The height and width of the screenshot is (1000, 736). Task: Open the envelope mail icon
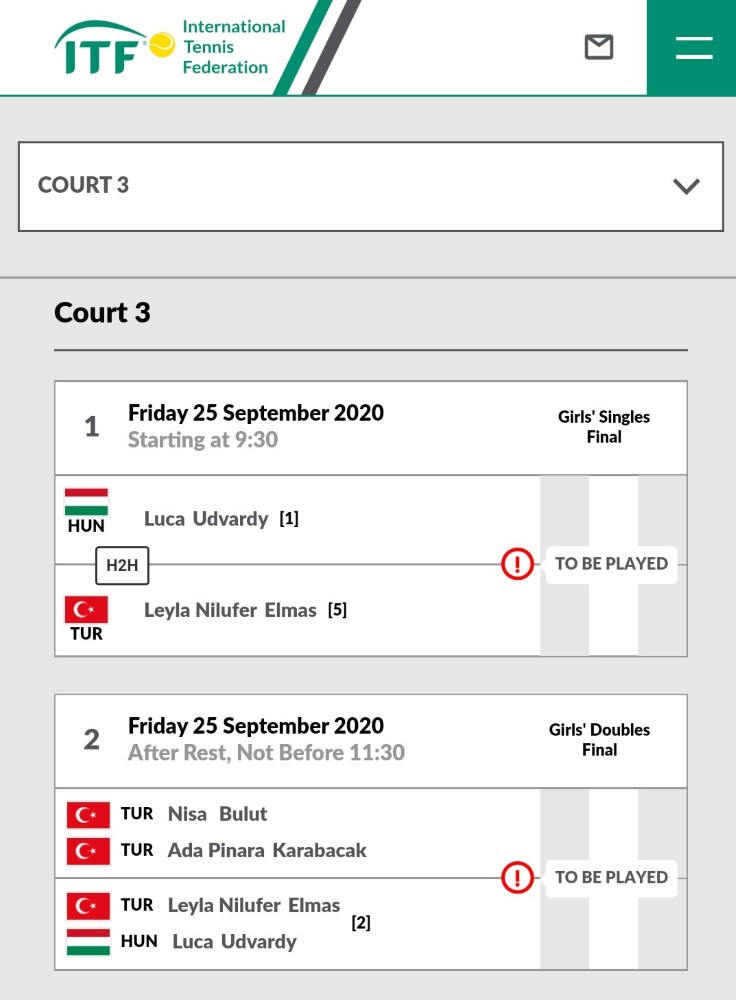(599, 47)
